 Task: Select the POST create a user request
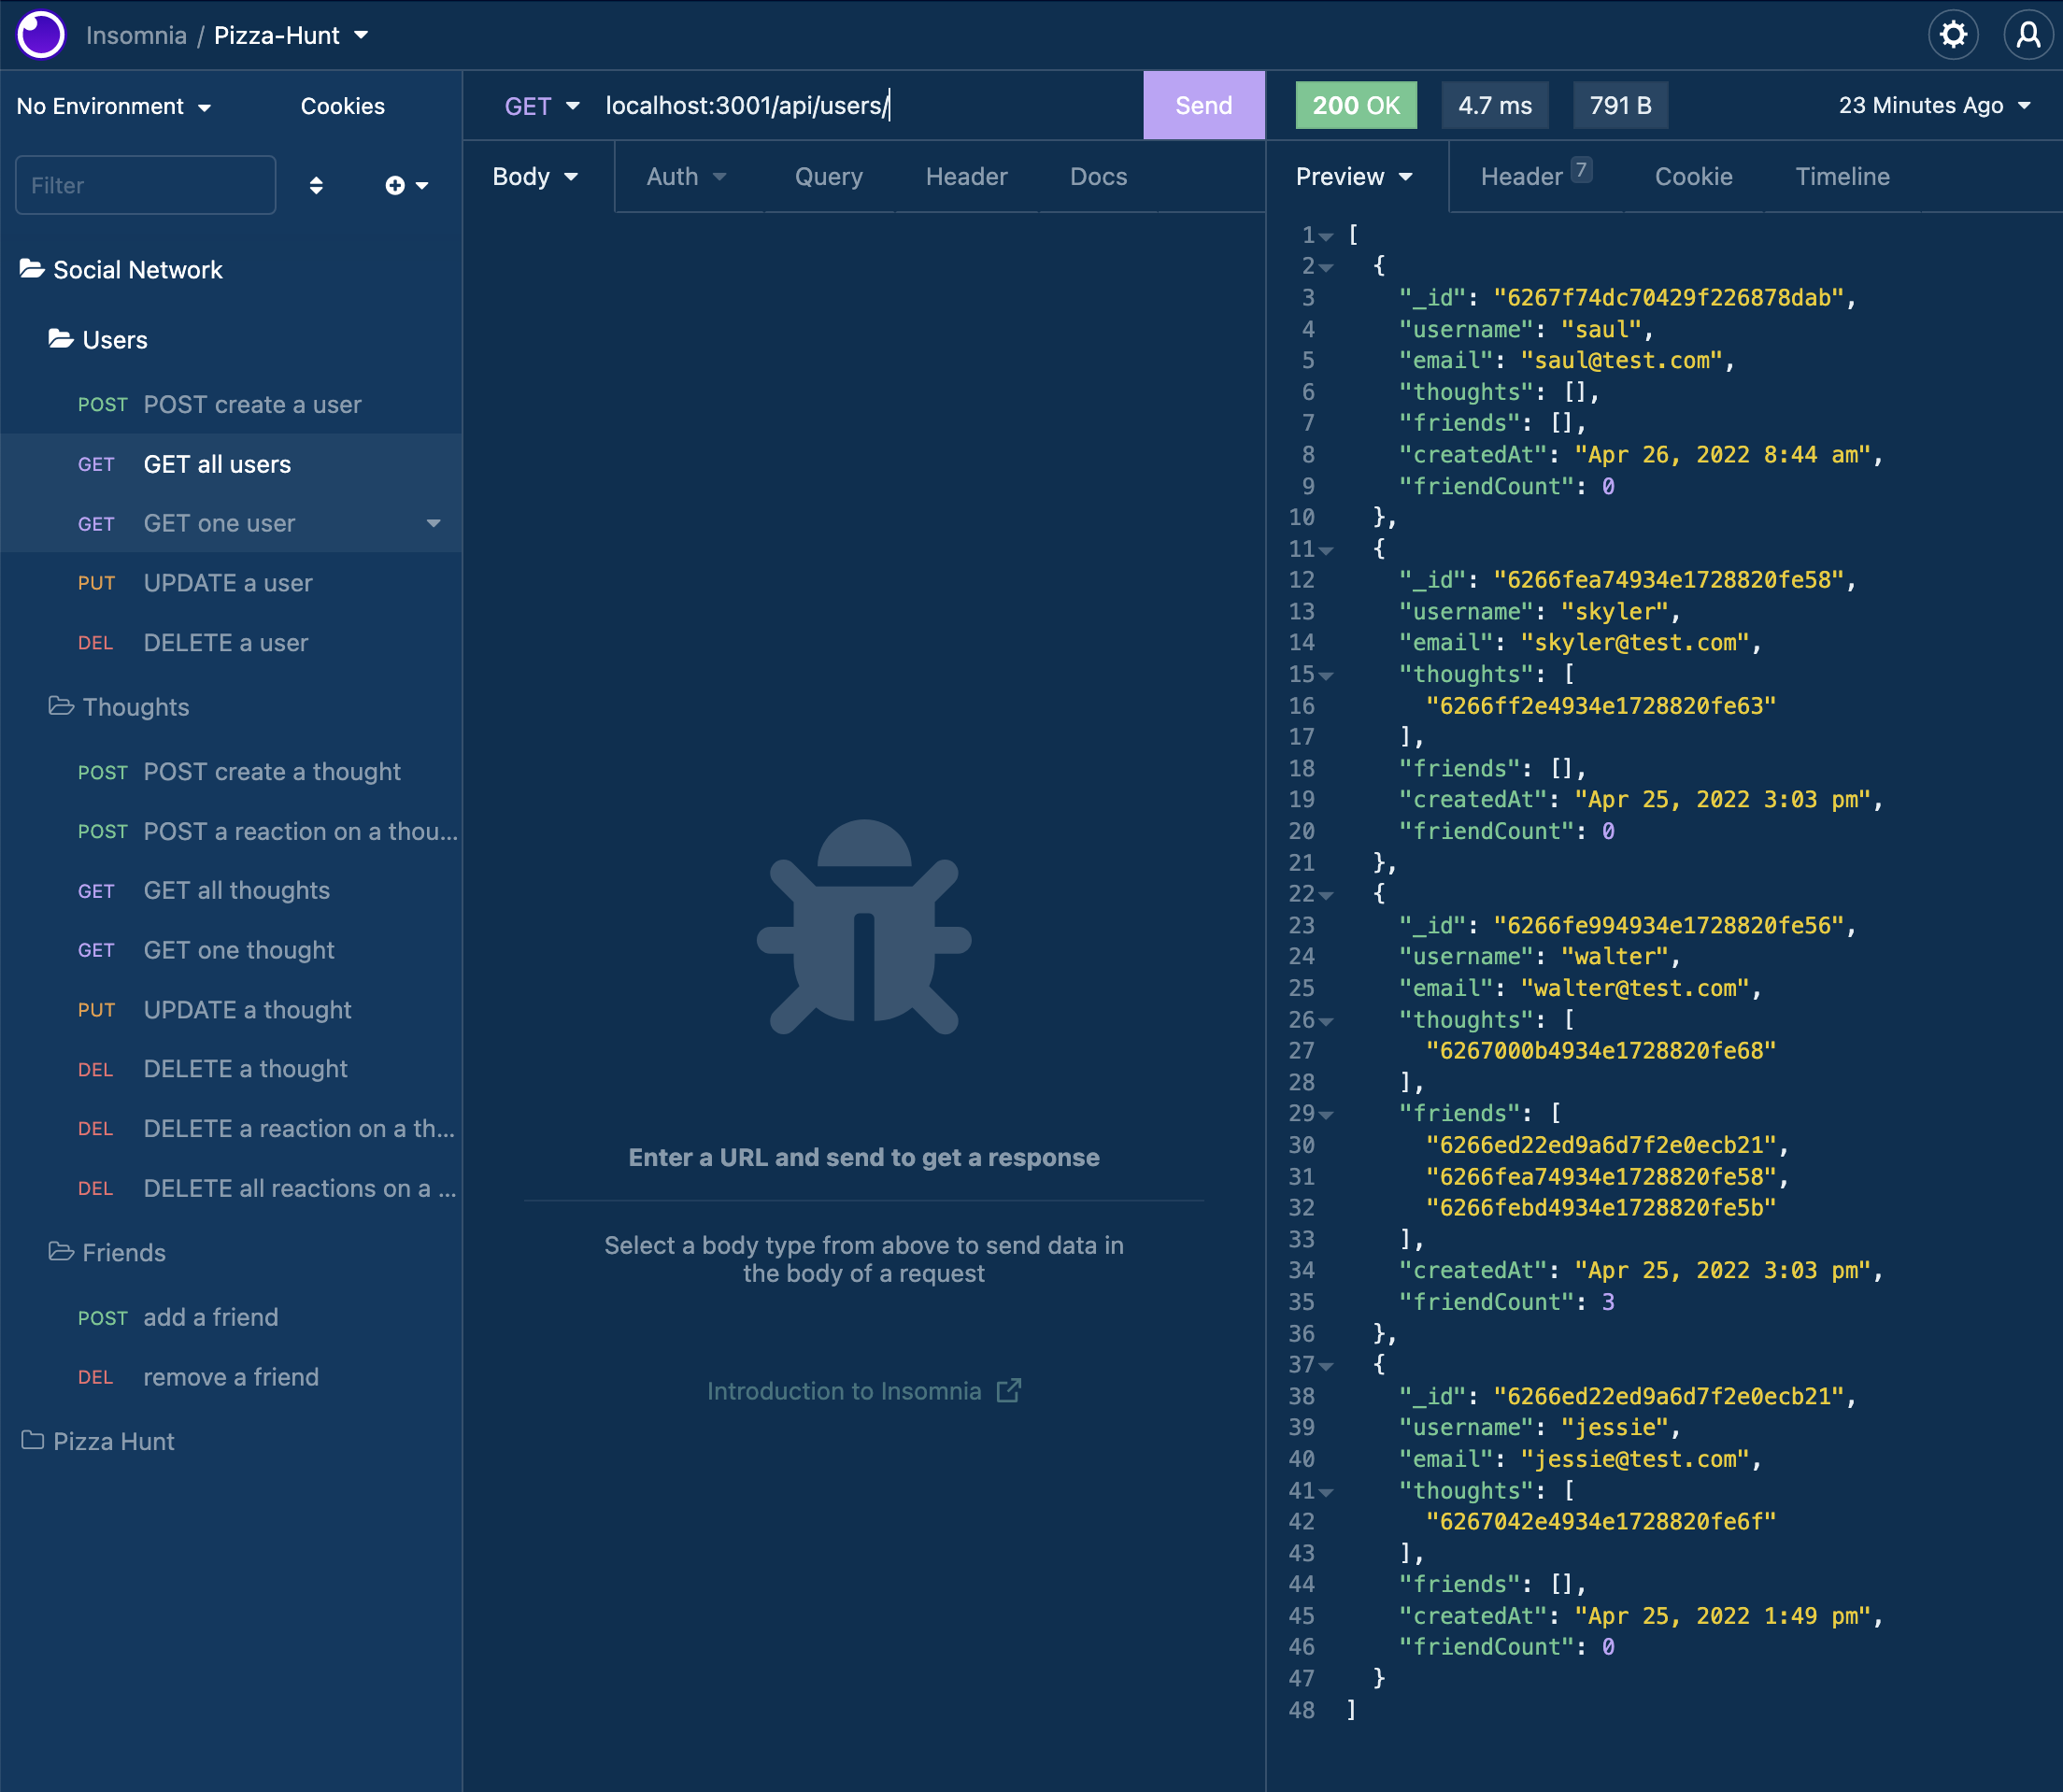[x=231, y=404]
